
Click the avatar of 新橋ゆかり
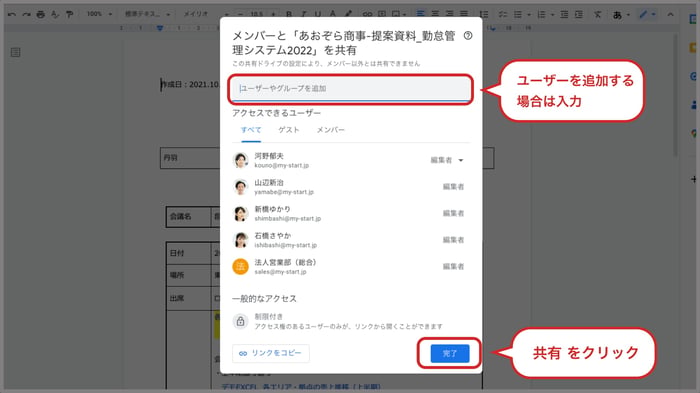[240, 213]
